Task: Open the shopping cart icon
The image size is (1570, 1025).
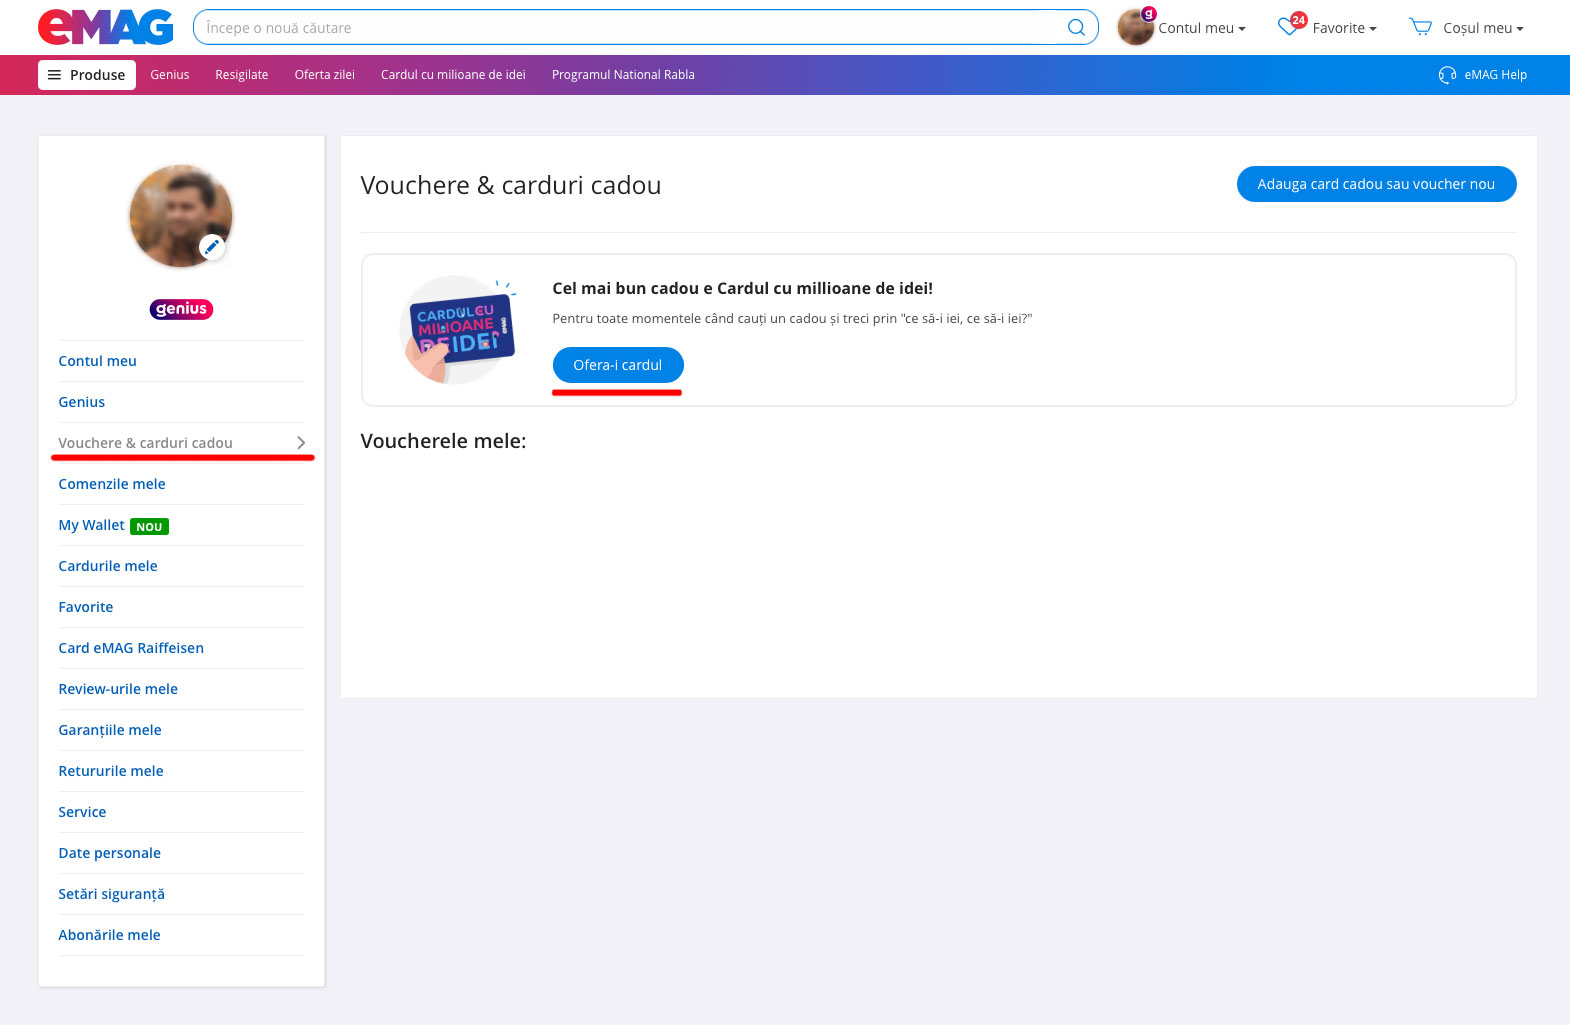Action: click(x=1420, y=27)
